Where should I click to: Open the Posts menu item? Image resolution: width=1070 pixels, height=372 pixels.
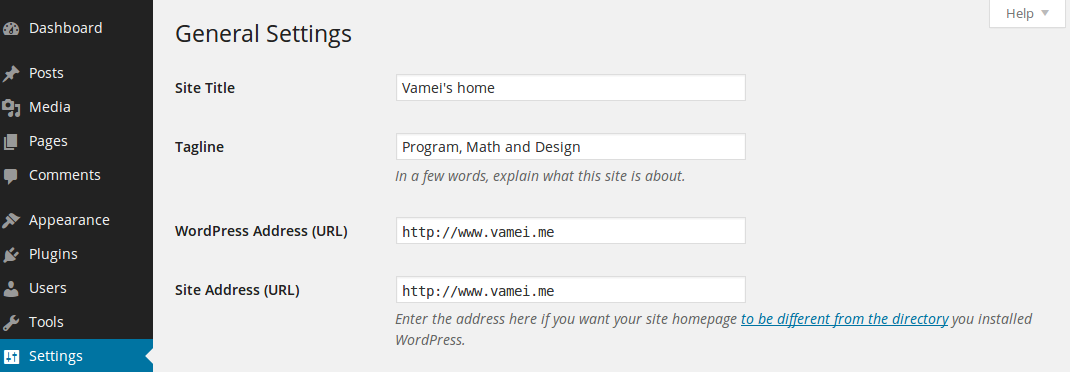tap(76, 73)
